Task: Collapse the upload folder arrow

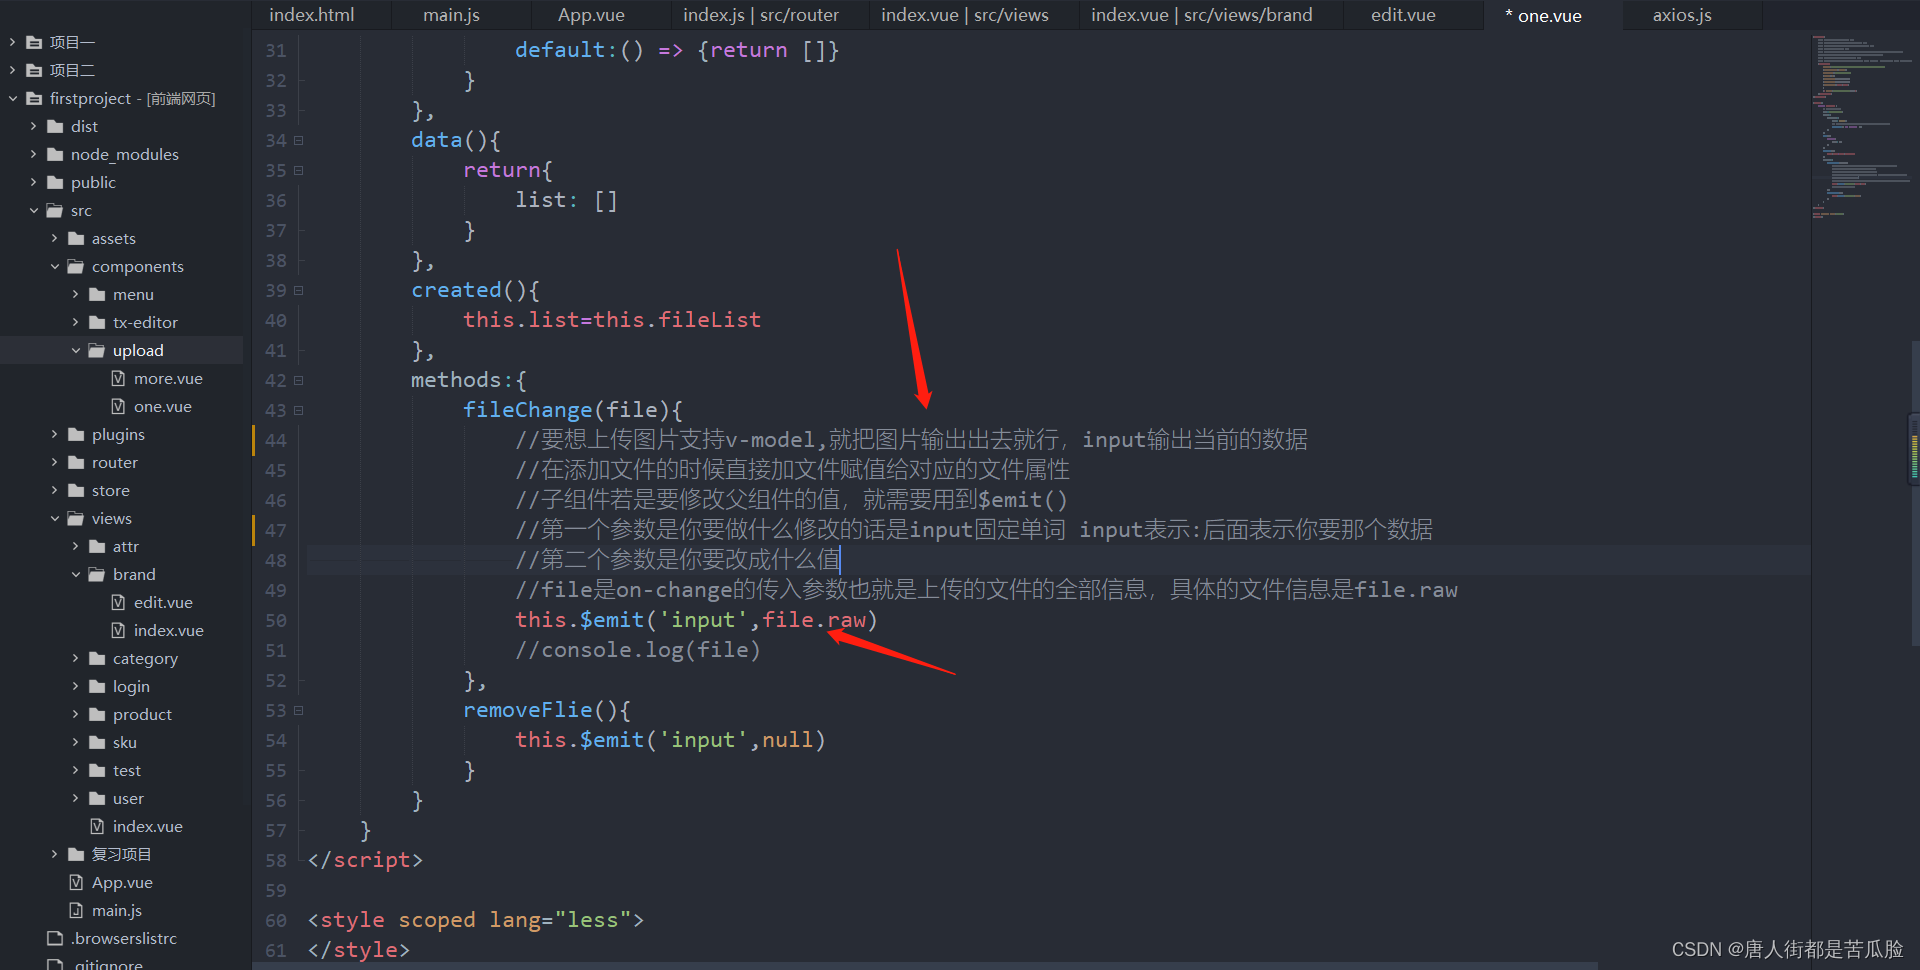Action: 75,350
